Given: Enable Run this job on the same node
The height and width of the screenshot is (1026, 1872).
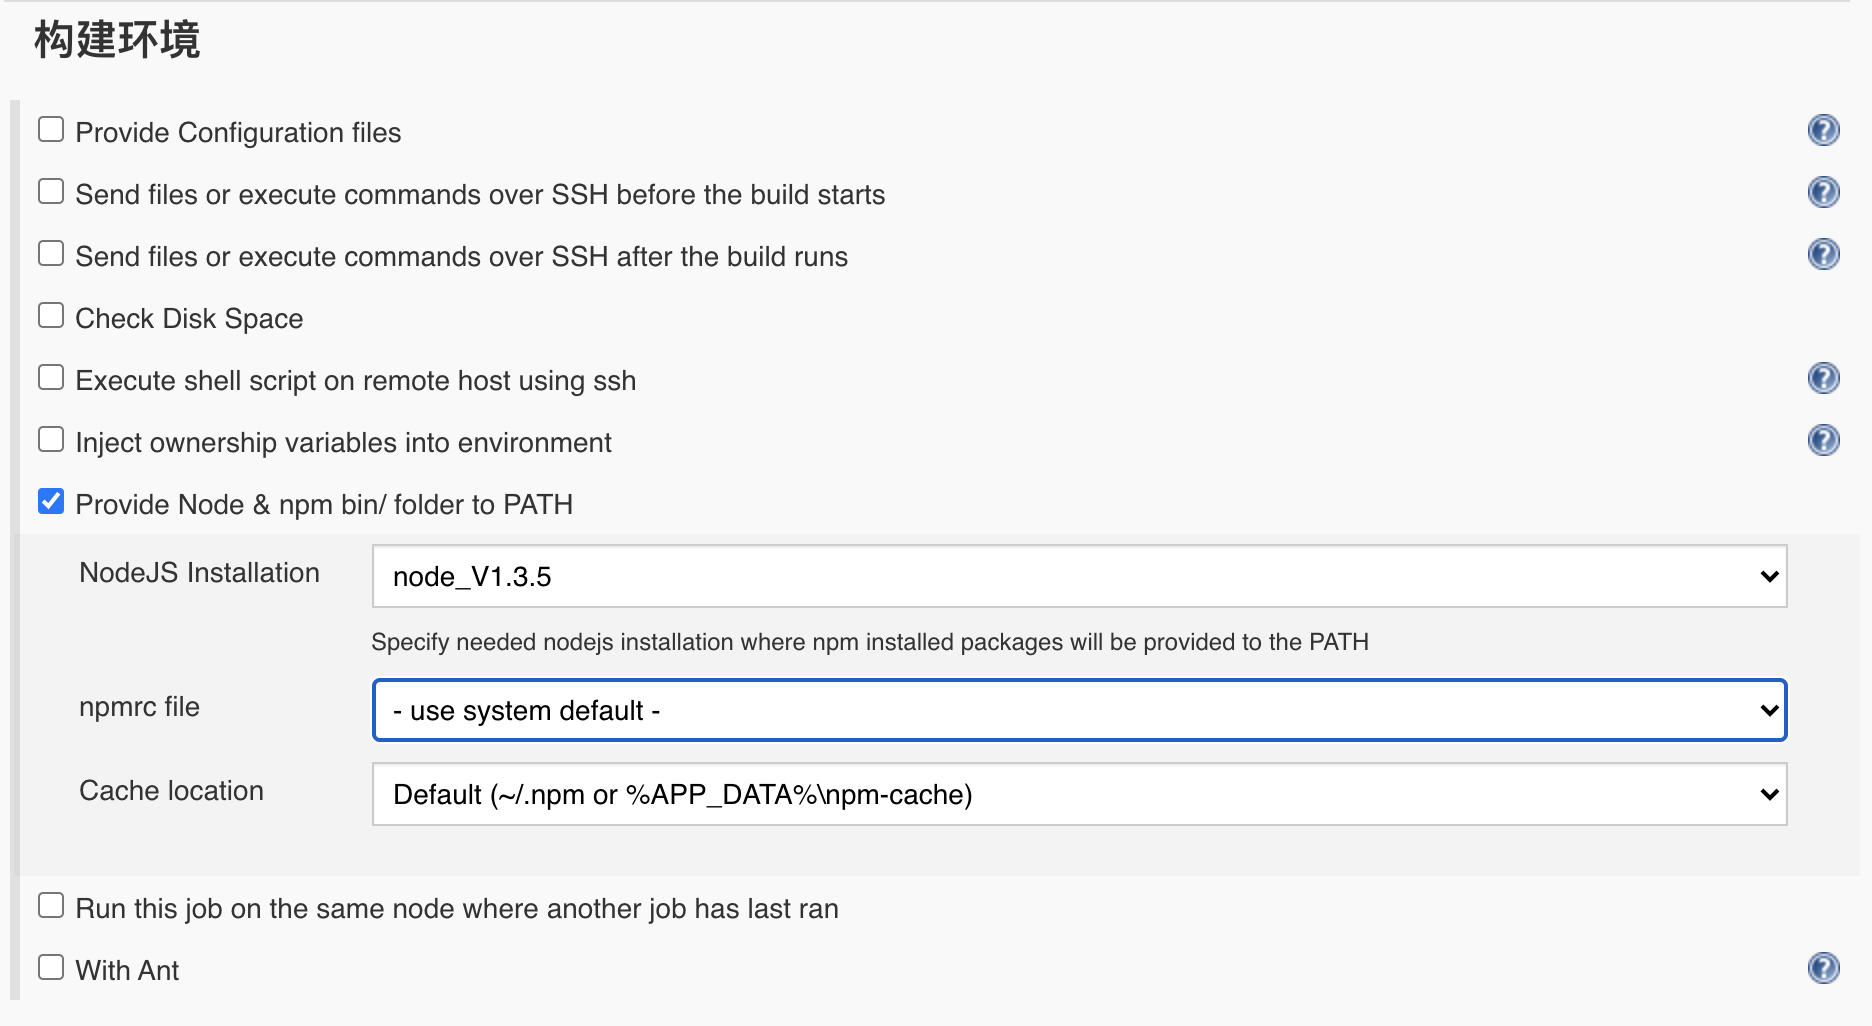Looking at the screenshot, I should coord(51,906).
